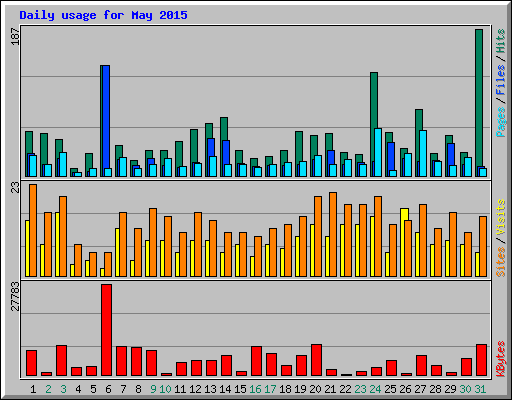The image size is (512, 400).
Task: Click the day 23 x-axis label
Action: (x=360, y=389)
